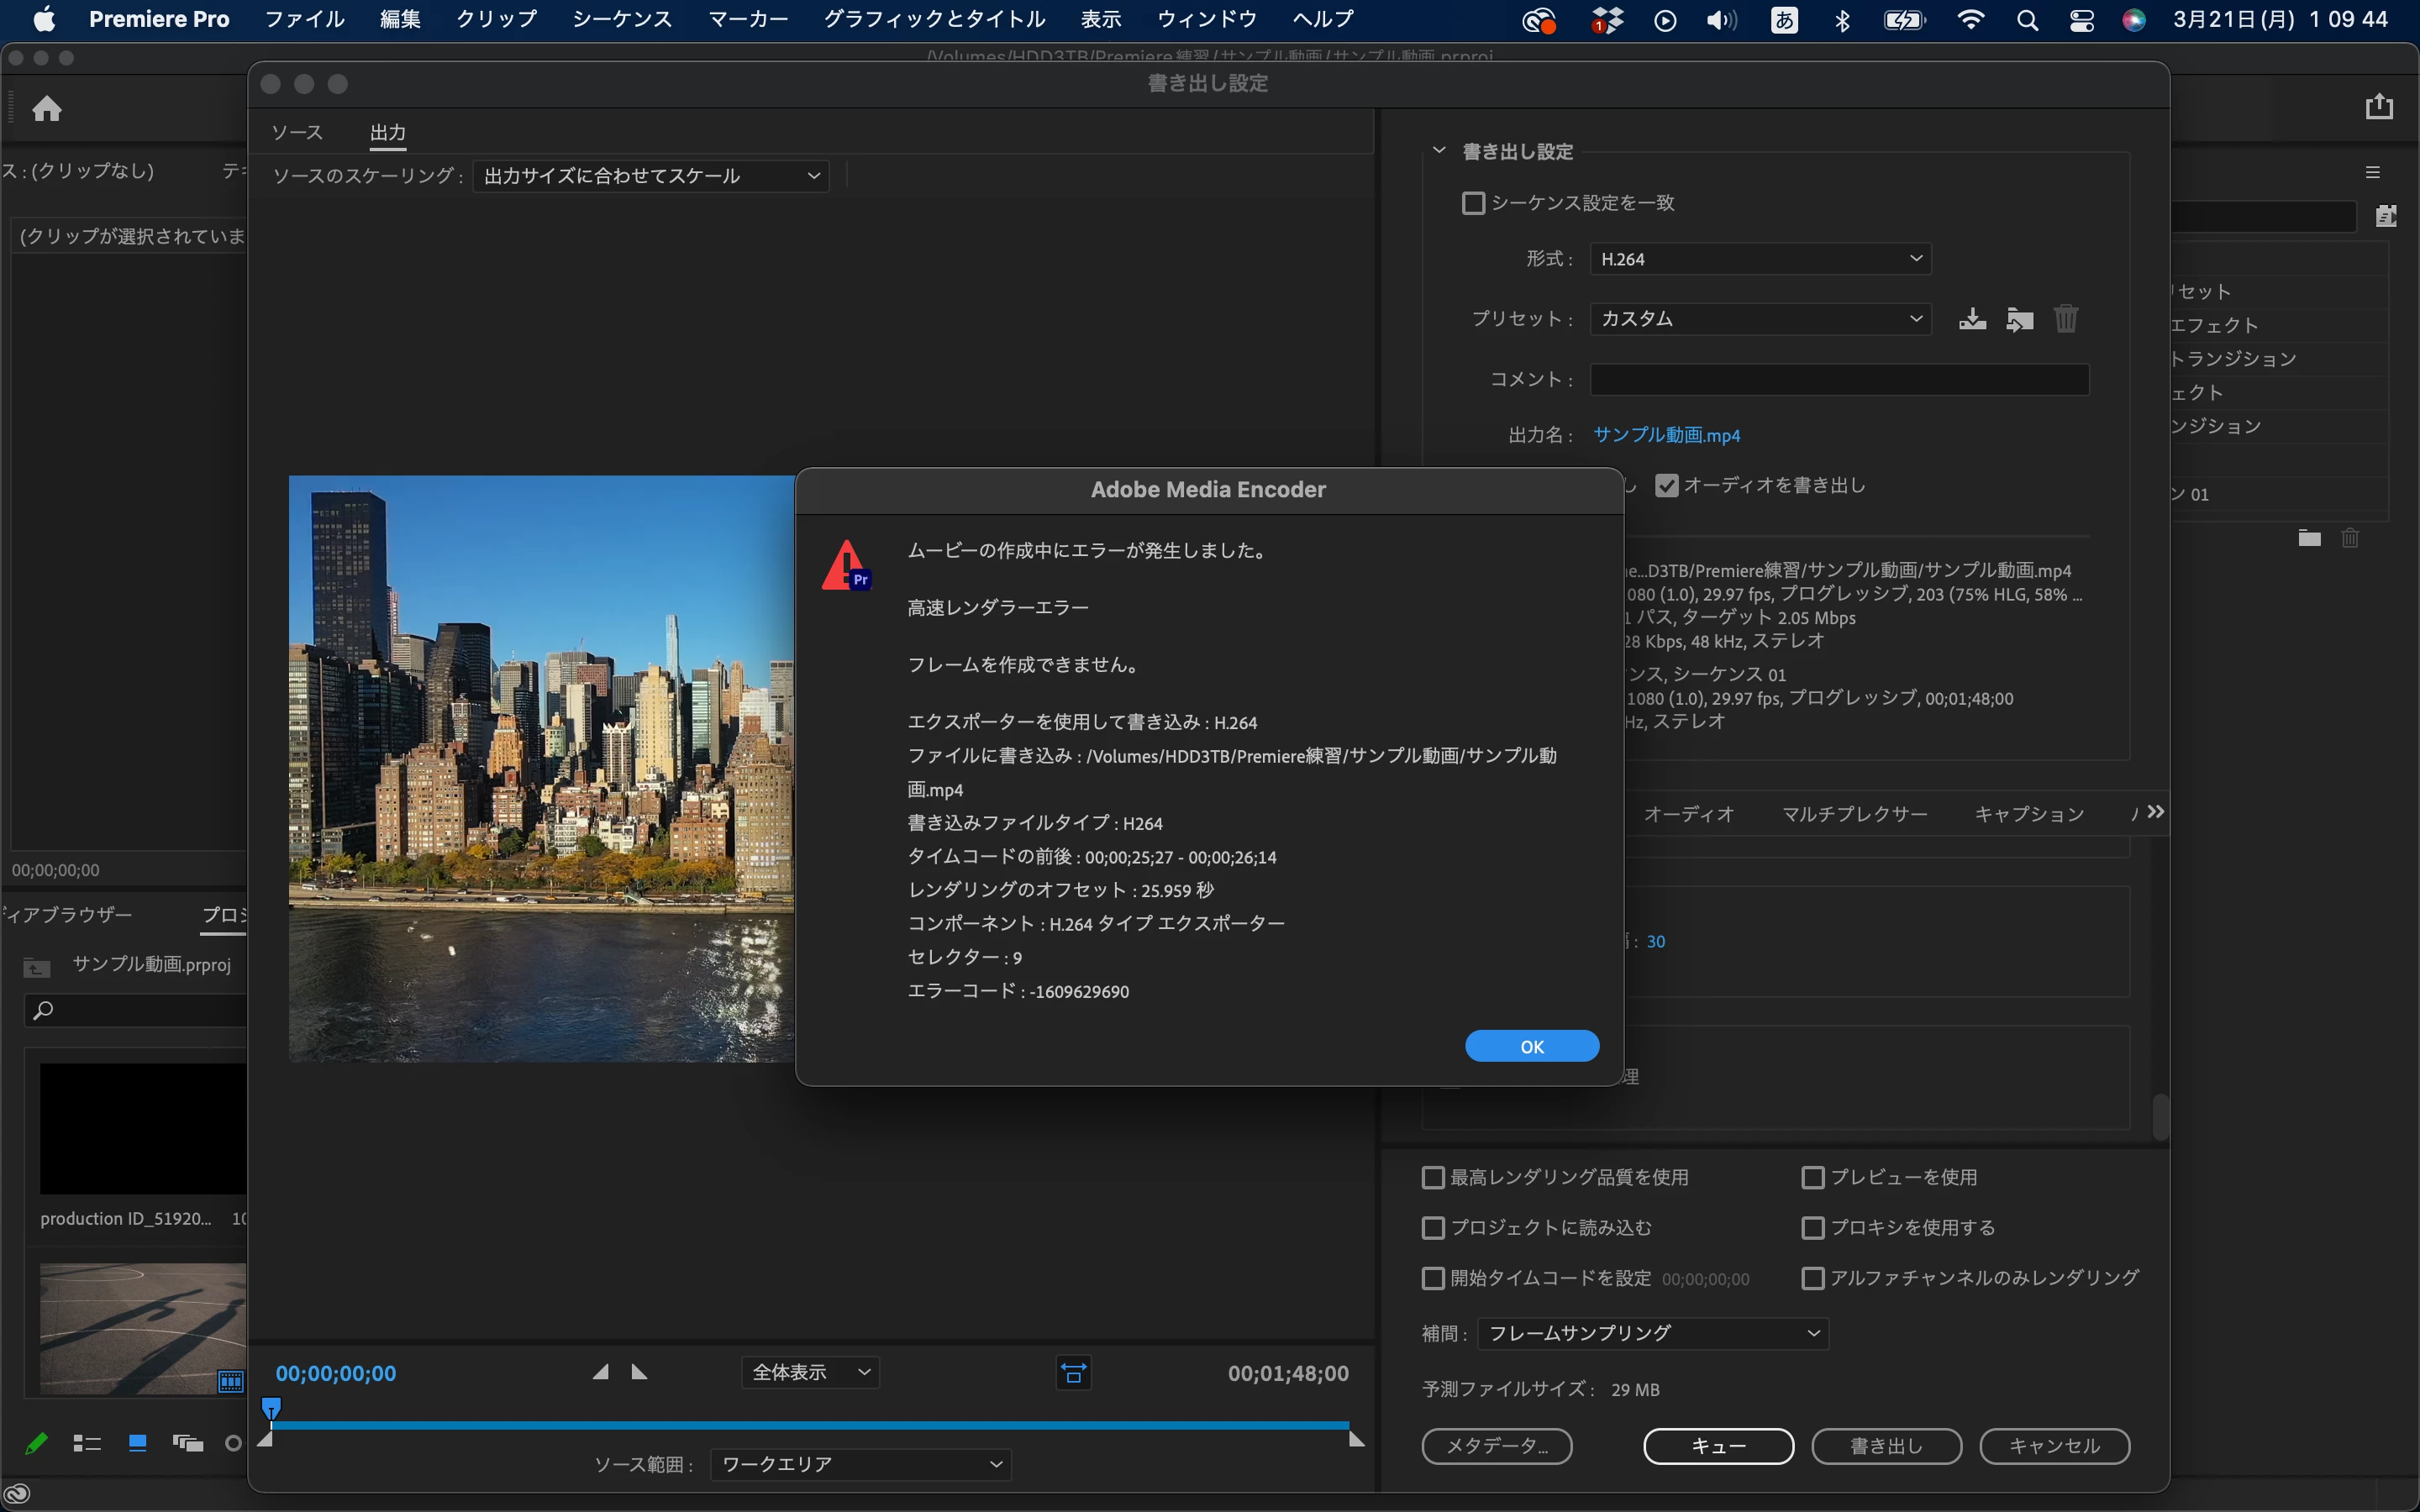Open the プリセット カスタム dropdown
This screenshot has width=2420, height=1512.
[1760, 318]
